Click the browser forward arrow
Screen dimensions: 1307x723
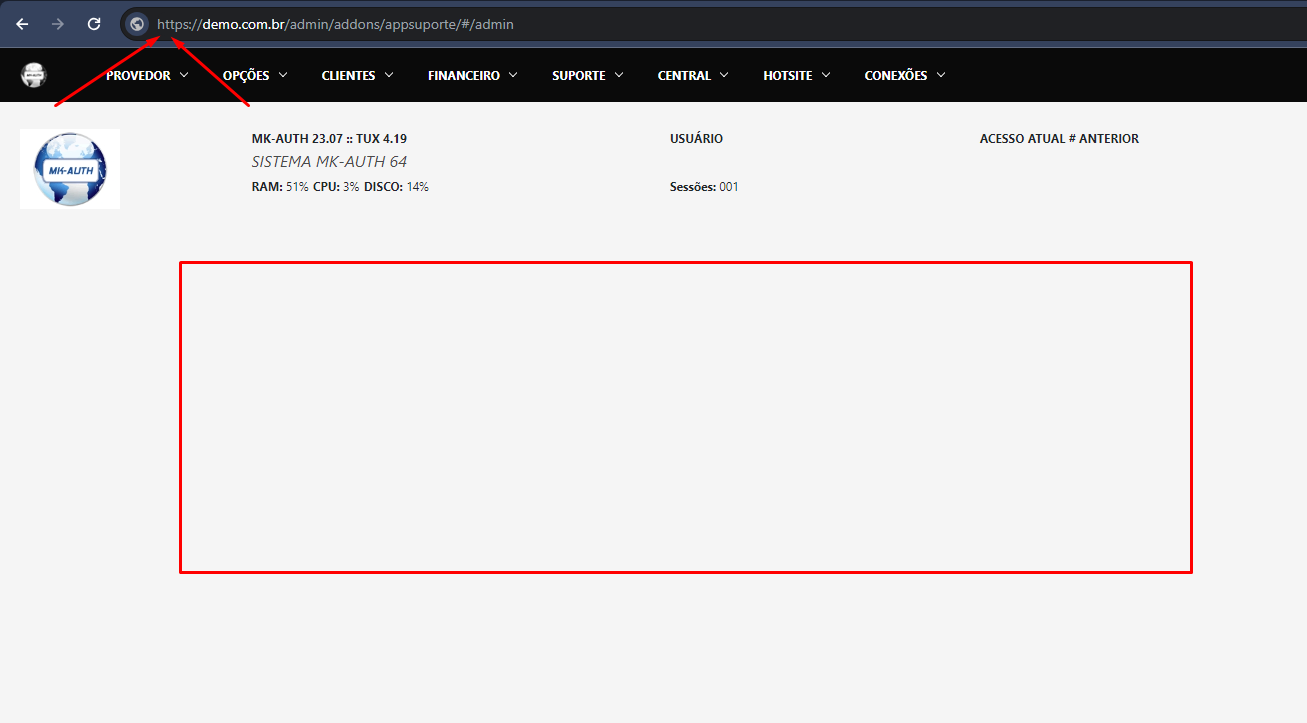(58, 24)
